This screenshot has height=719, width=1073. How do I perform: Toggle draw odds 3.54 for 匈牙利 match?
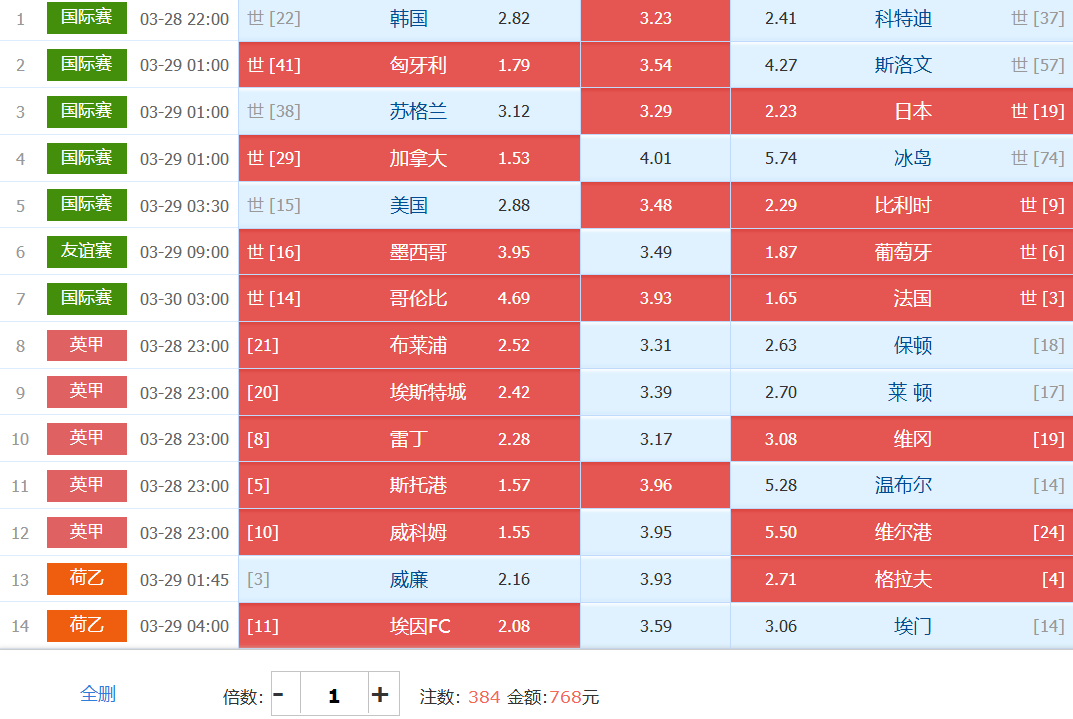[x=655, y=65]
